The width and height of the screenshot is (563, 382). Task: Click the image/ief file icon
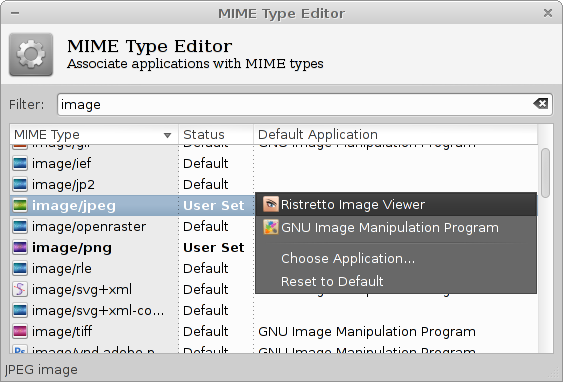[x=20, y=163]
